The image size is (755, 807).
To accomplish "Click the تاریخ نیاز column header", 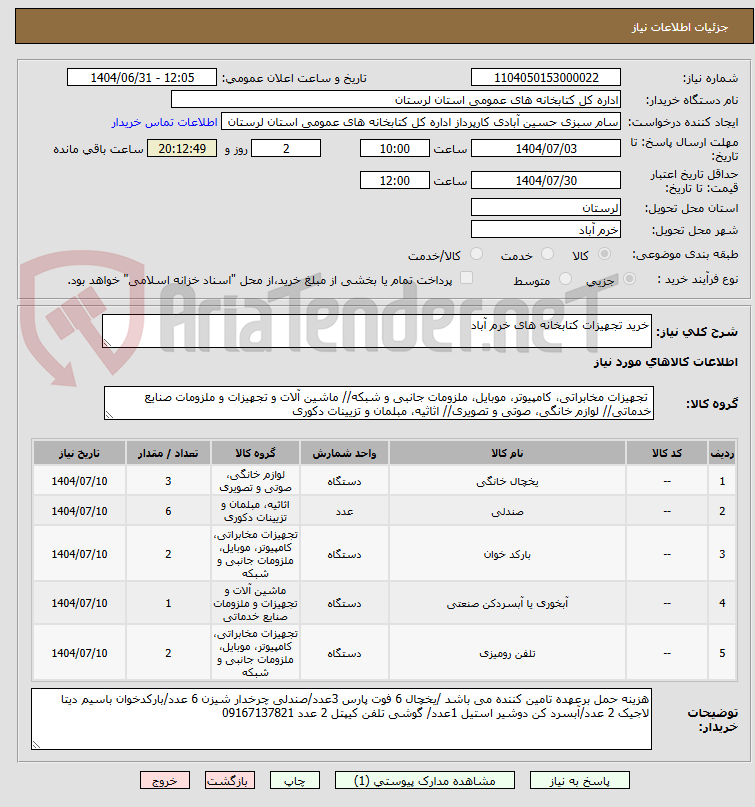I will click(x=79, y=453).
